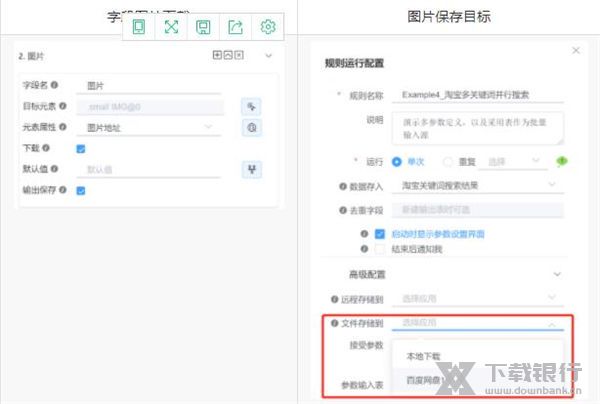Uncheck the 下载 checkbox
Viewport: 600px width, 404px height.
coord(81,149)
